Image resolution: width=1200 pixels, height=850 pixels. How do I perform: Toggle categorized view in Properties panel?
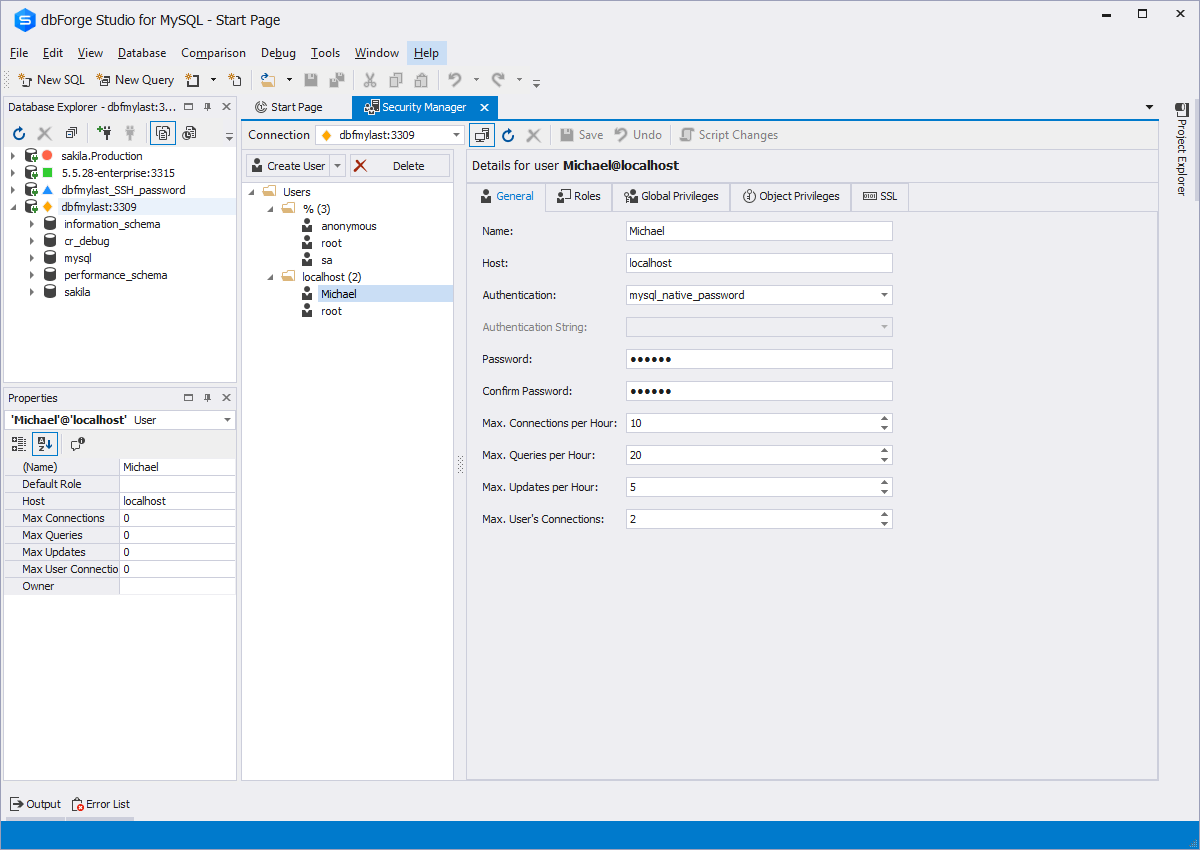[x=19, y=444]
